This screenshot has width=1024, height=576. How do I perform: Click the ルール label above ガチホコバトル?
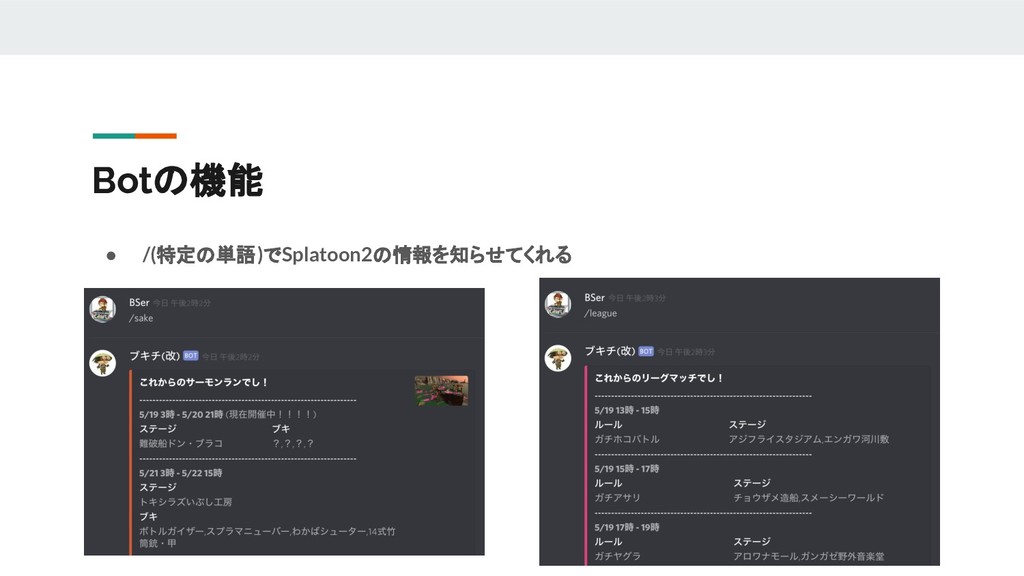click(x=608, y=424)
